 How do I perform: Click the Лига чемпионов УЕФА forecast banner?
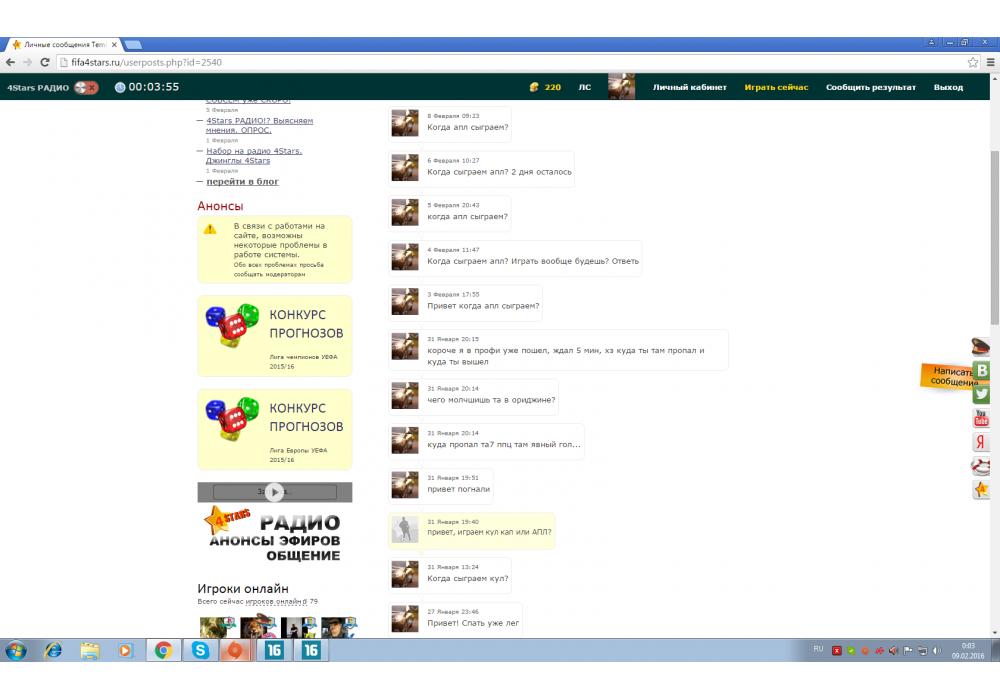point(275,335)
